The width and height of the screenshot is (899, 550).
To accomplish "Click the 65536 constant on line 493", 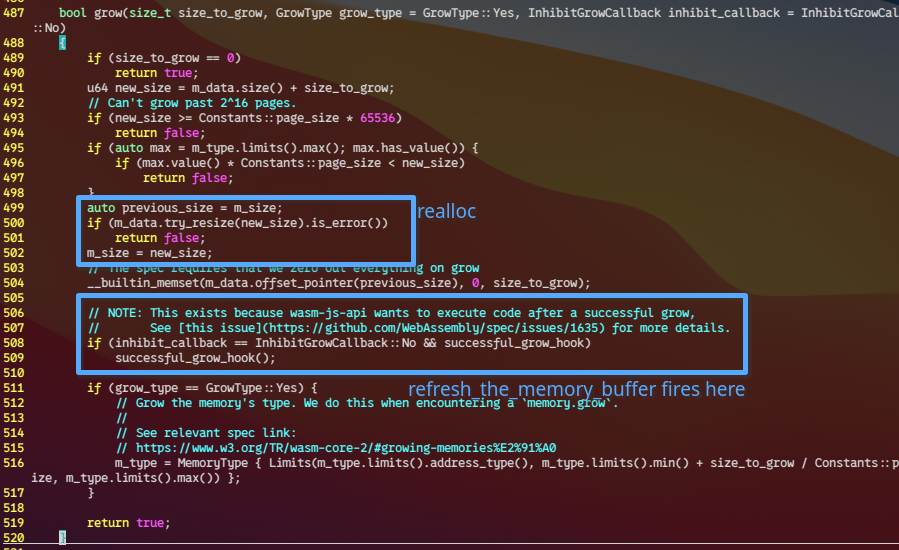I will click(377, 118).
